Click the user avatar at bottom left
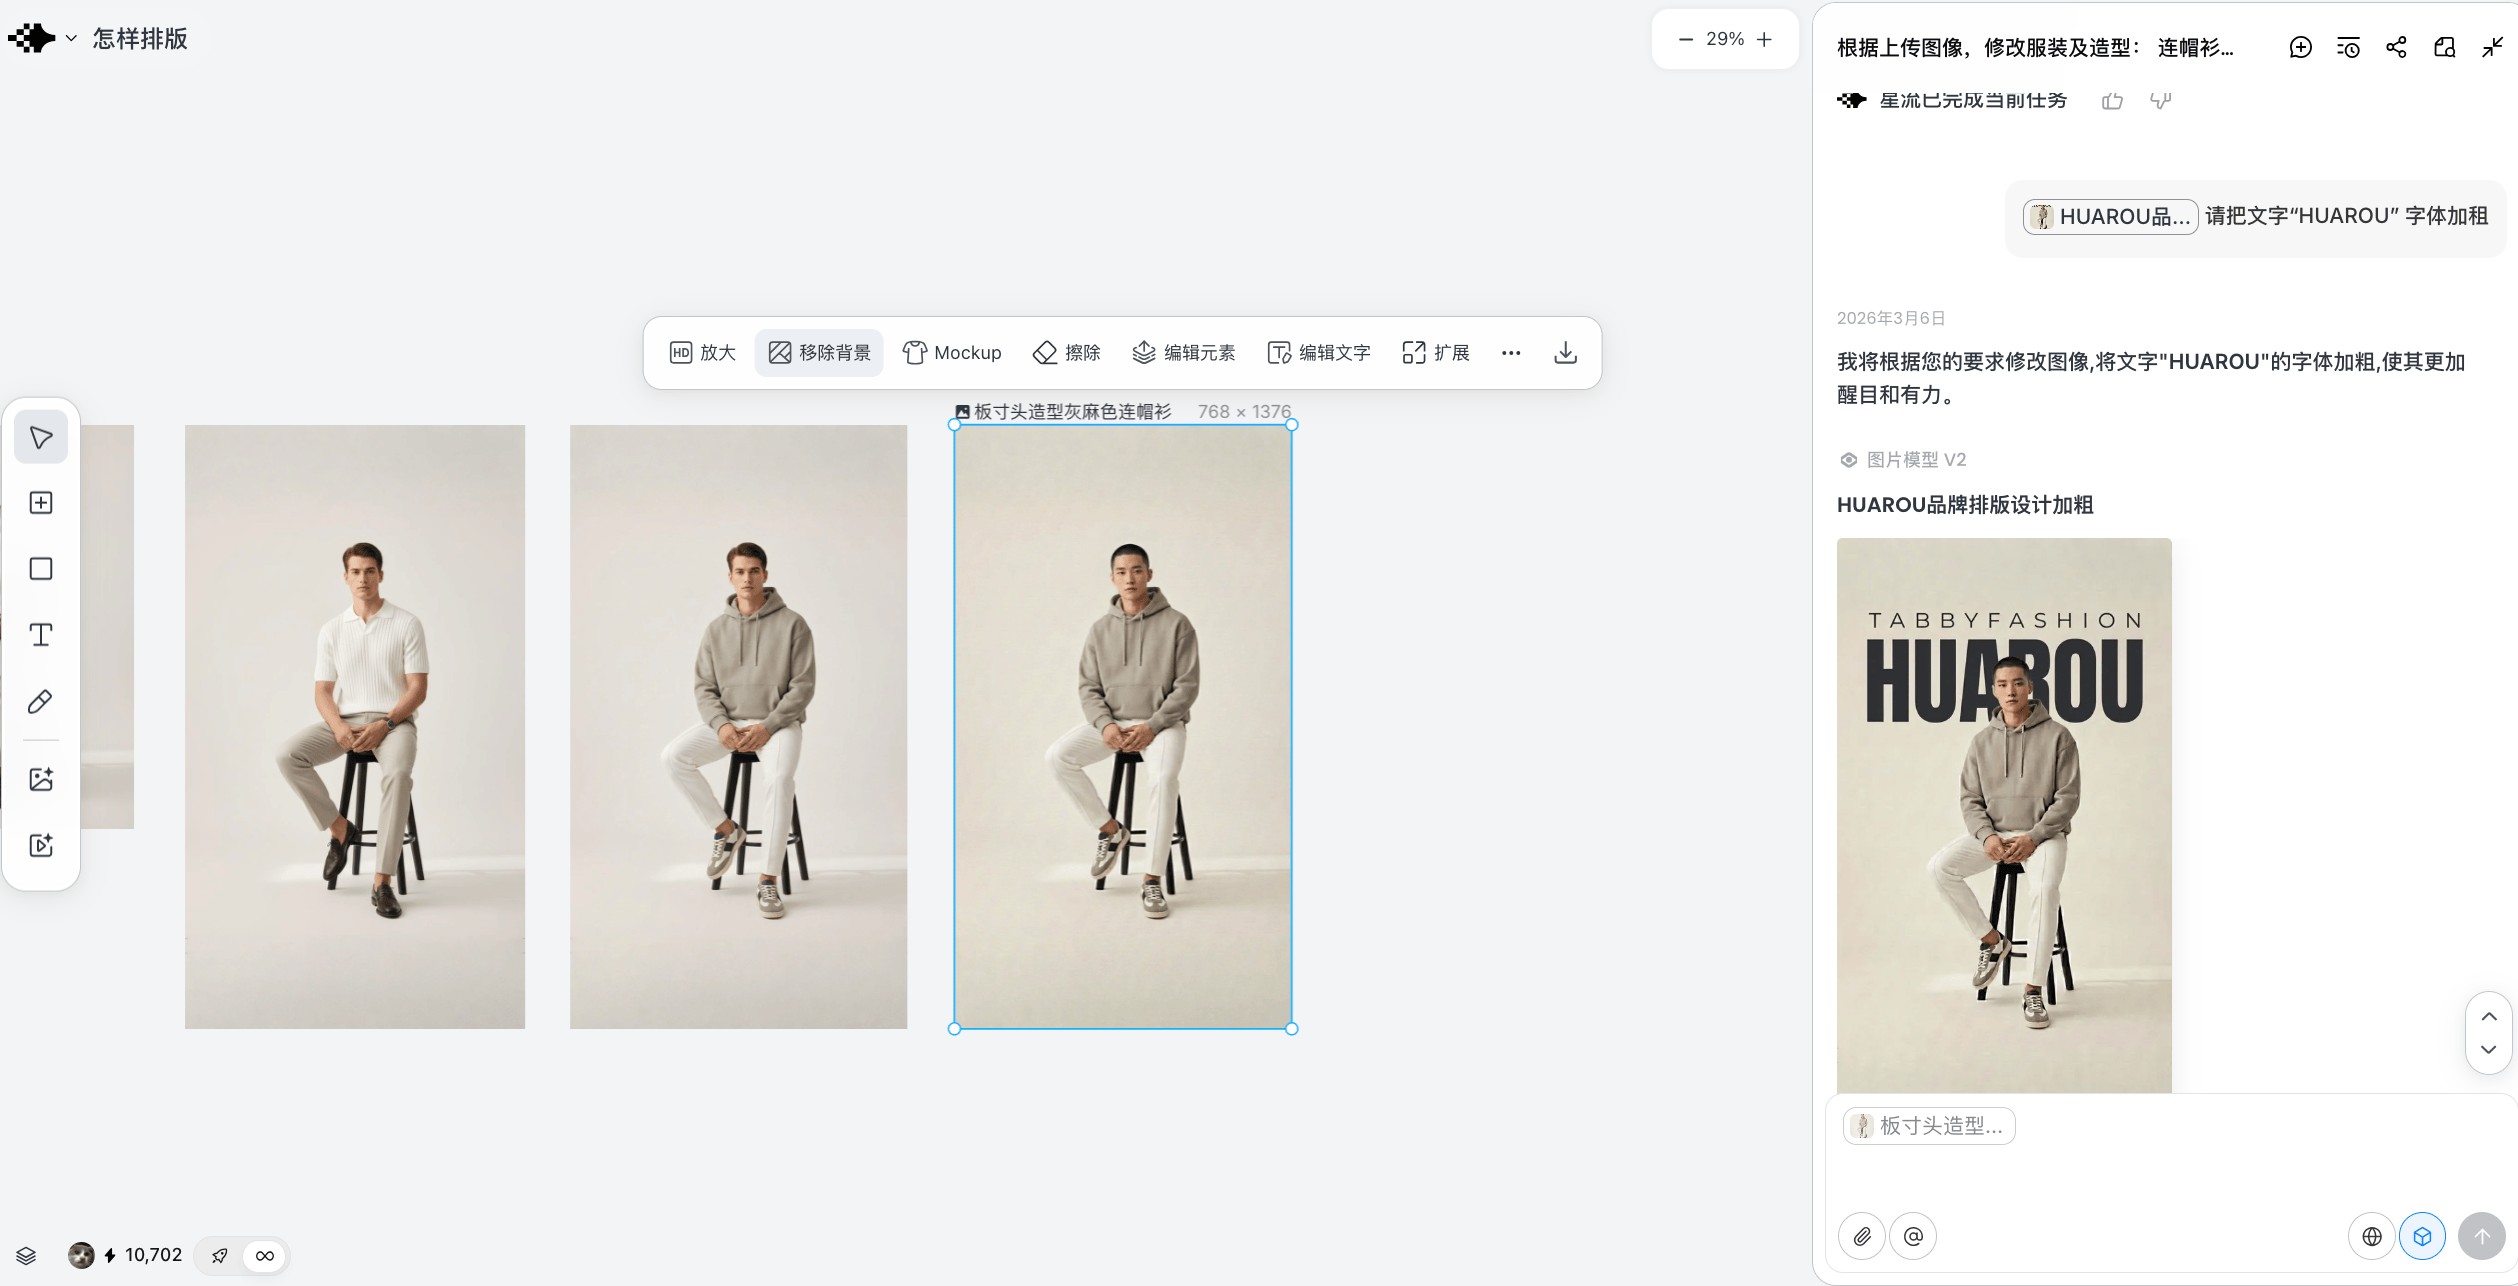2518x1286 pixels. (81, 1255)
